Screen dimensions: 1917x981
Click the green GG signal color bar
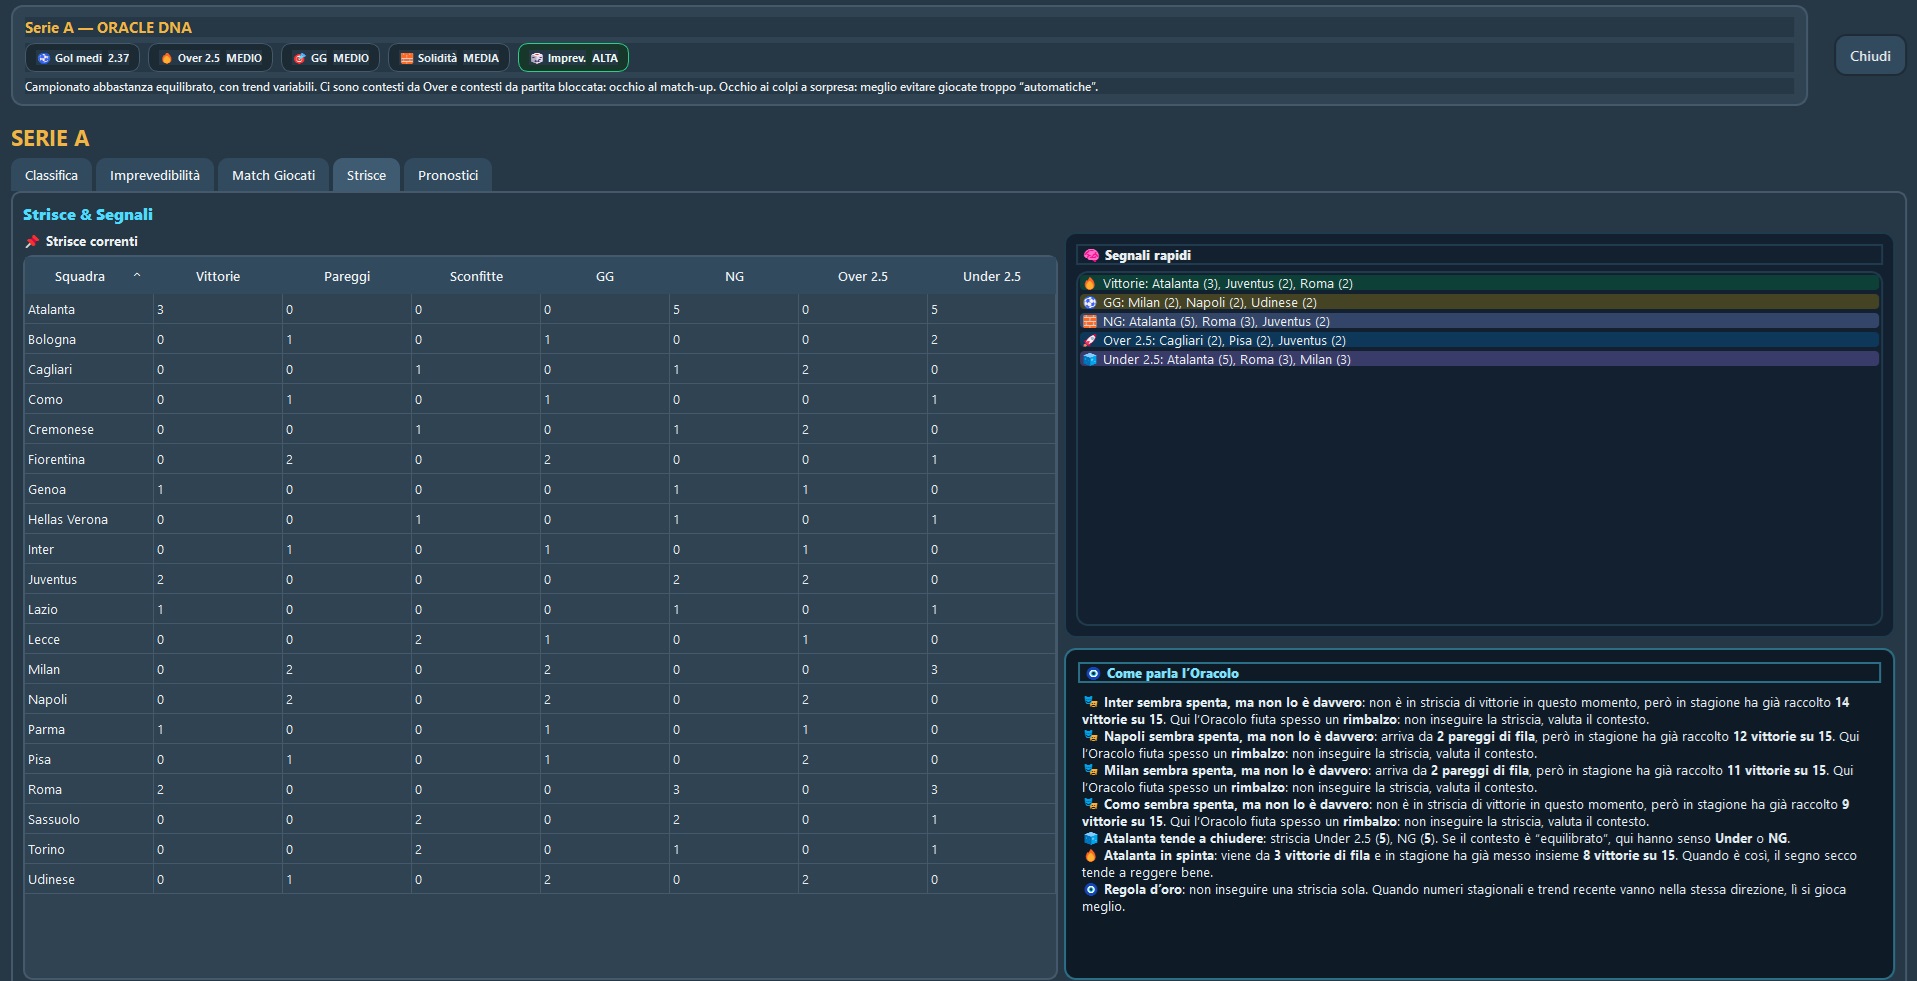click(1480, 303)
